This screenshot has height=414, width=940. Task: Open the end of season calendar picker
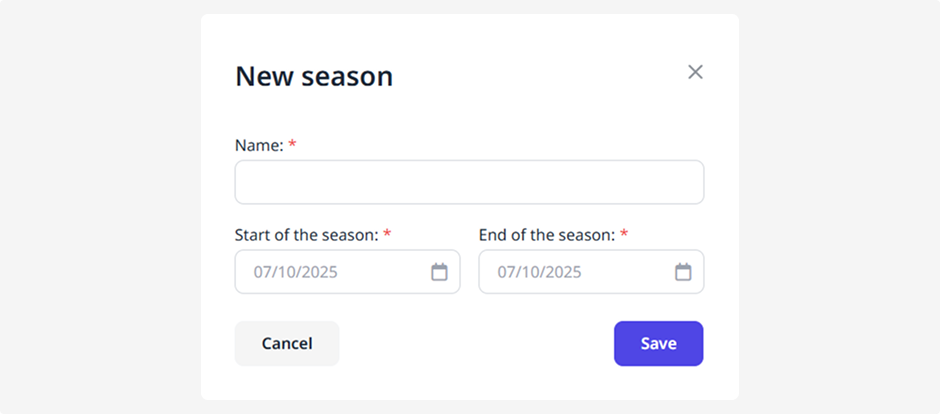[x=683, y=272]
